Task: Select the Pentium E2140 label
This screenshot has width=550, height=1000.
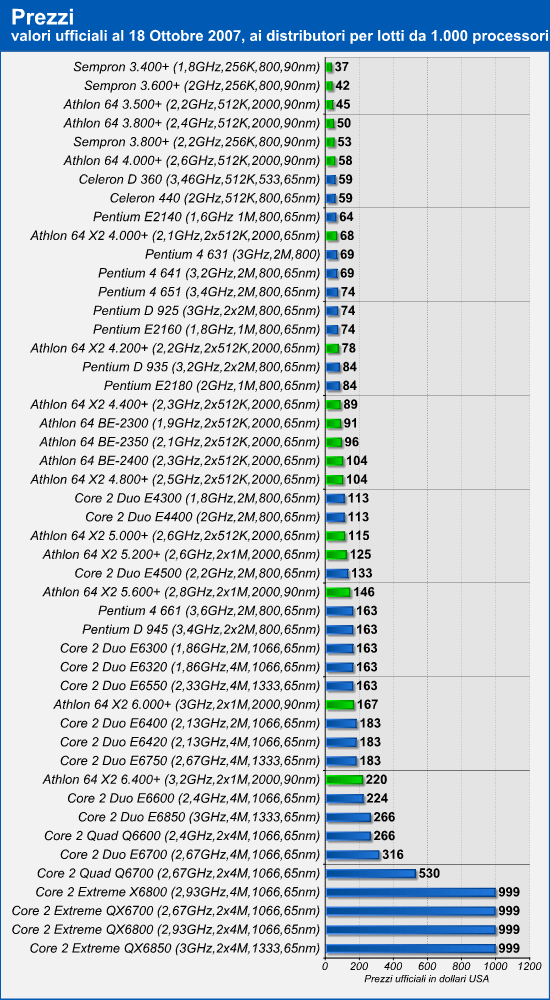Action: click(x=206, y=216)
